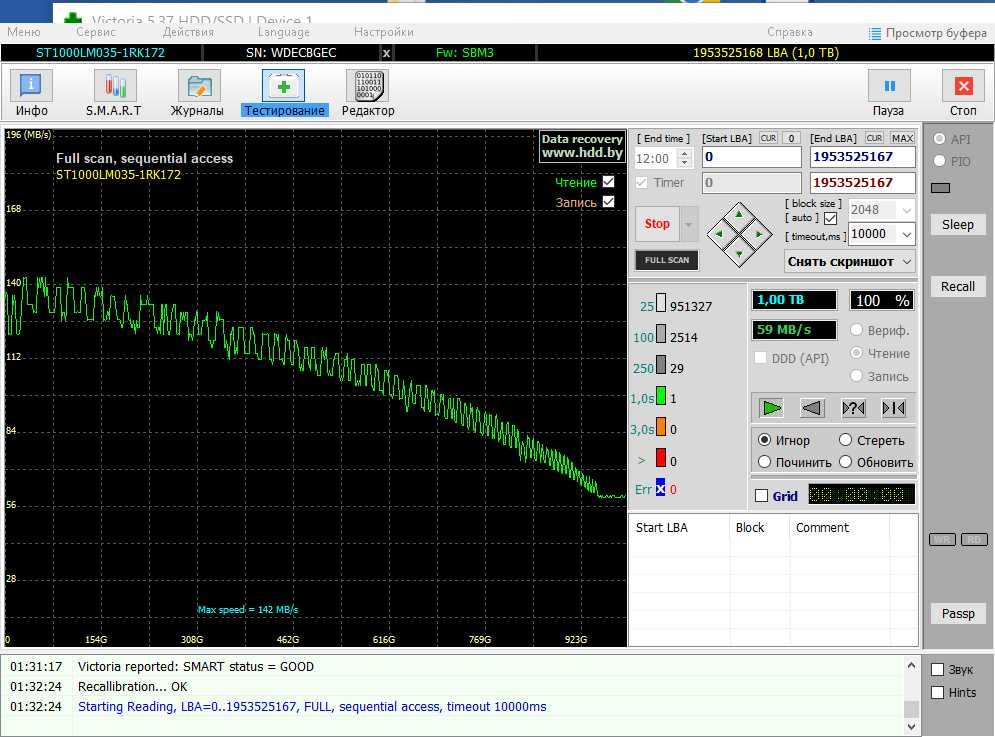This screenshot has height=737, width=995.
Task: Open the timeout 10000 dropdown
Action: 907,235
